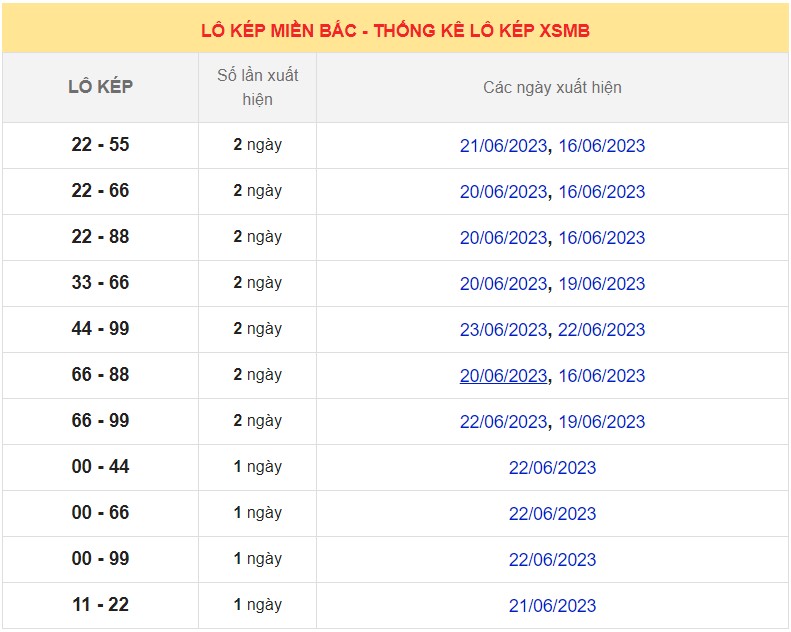Open the 19/06/2023 link in row 66 - 99

(x=601, y=422)
